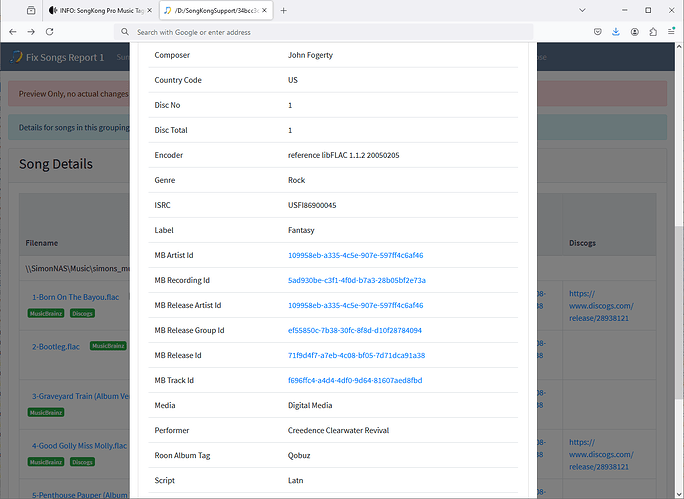Open the MB Recording Id link 5ad930be

[357, 280]
